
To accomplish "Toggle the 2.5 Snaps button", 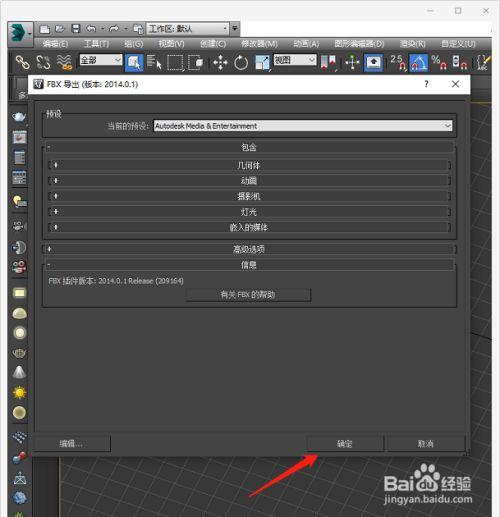I will tap(398, 62).
